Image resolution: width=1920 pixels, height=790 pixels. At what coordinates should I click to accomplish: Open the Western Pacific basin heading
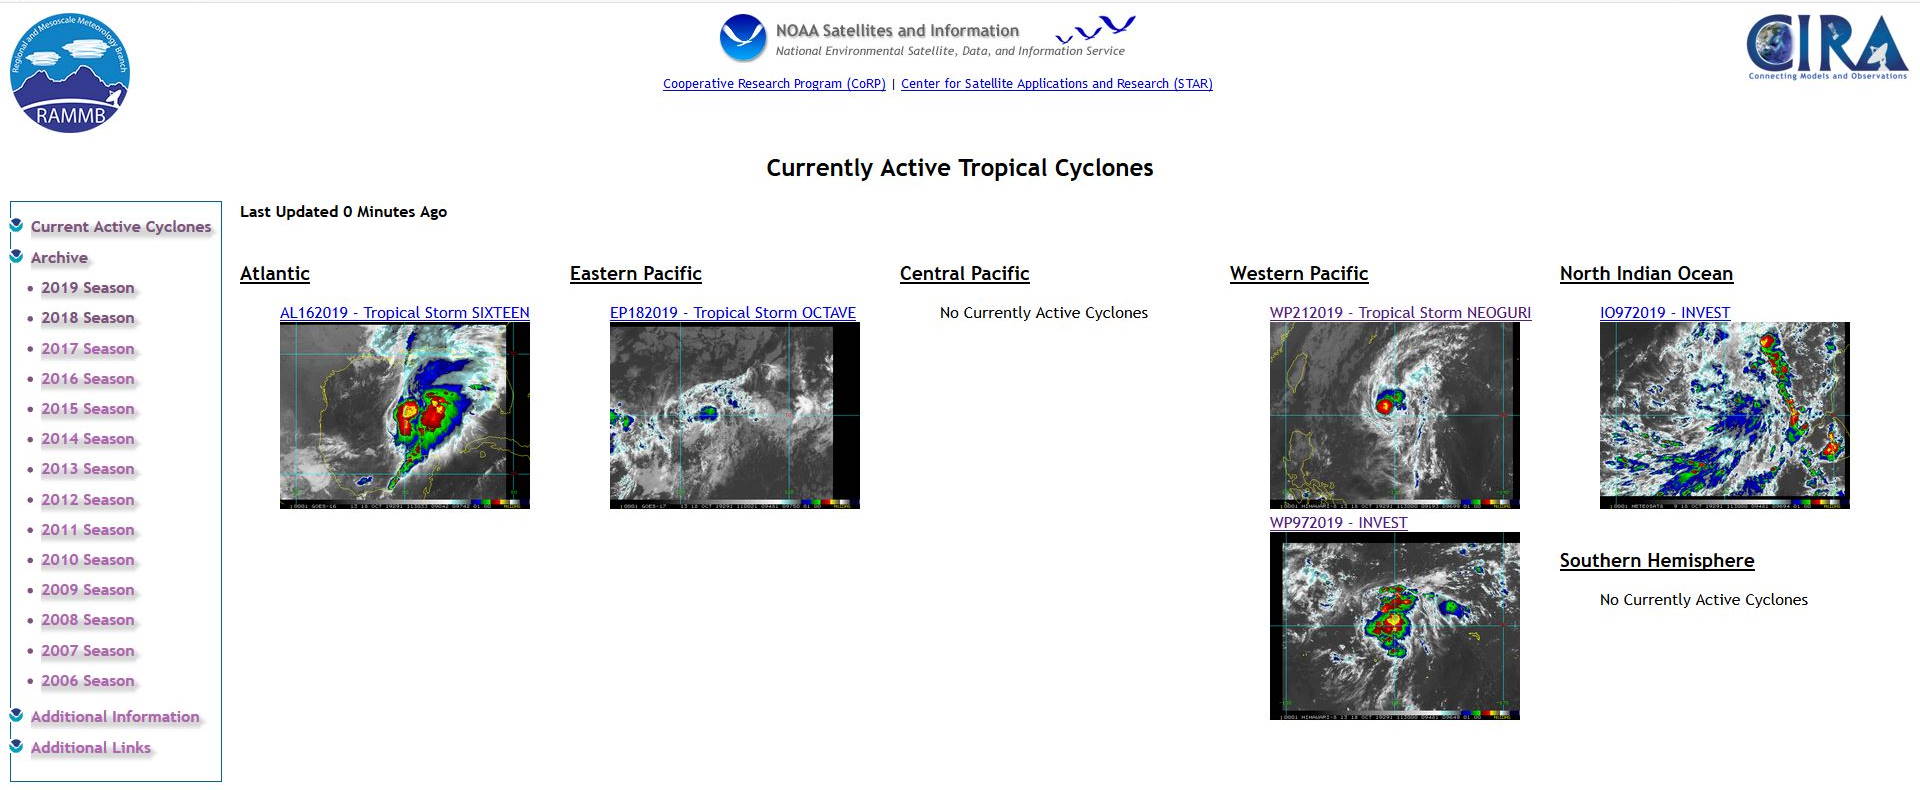click(x=1299, y=274)
